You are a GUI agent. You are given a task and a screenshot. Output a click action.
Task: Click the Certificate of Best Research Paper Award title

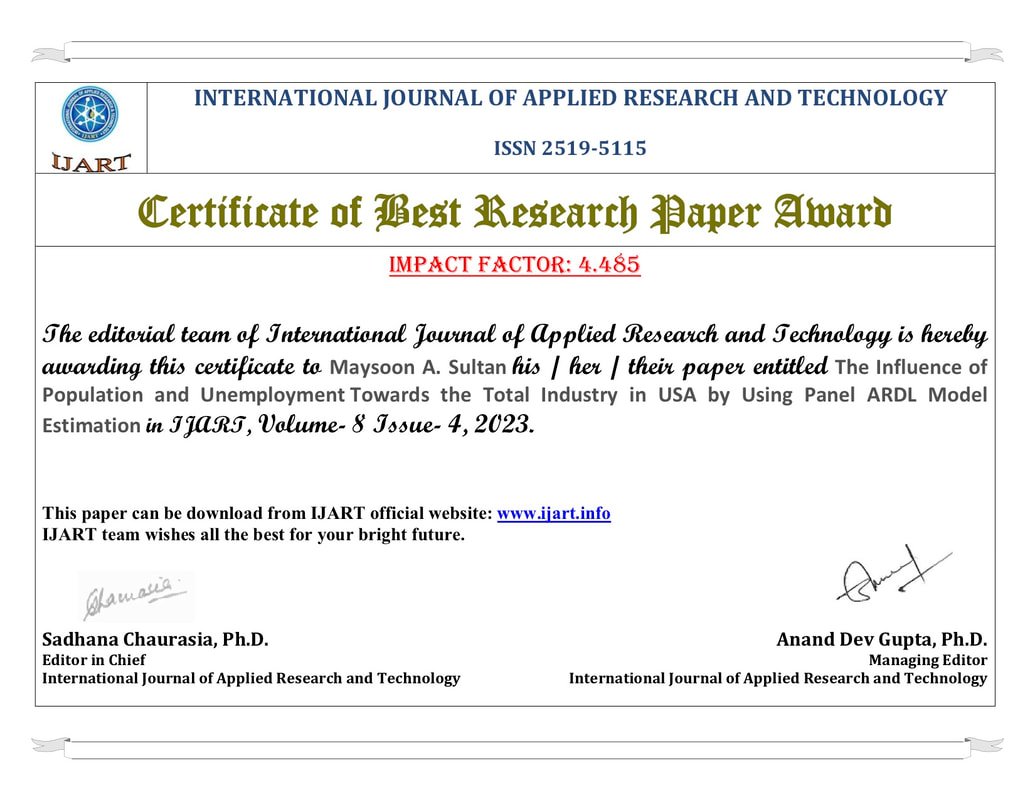pyautogui.click(x=515, y=213)
